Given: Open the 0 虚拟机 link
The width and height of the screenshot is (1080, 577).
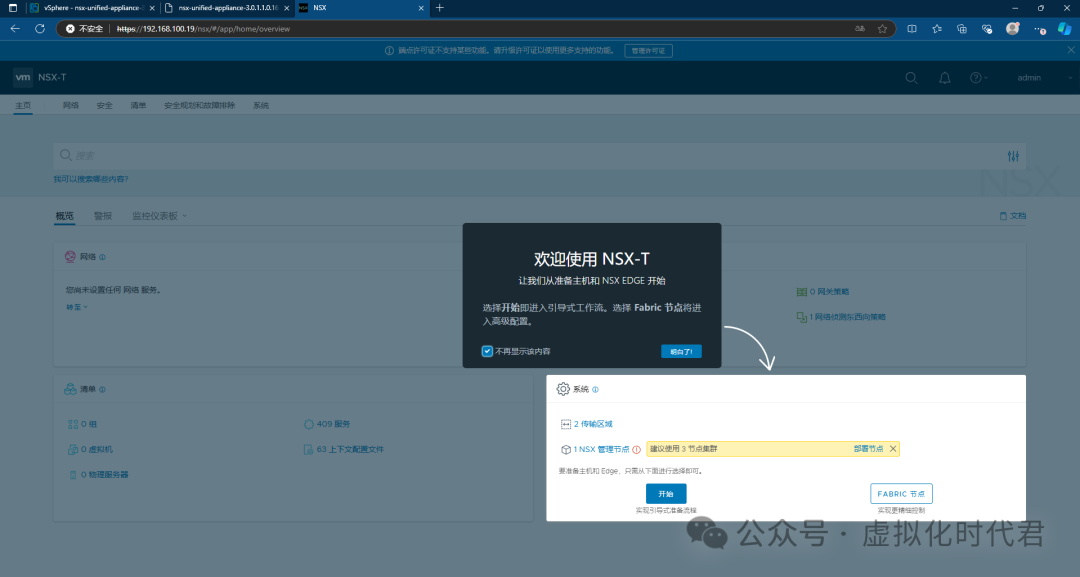Looking at the screenshot, I should tap(96, 450).
